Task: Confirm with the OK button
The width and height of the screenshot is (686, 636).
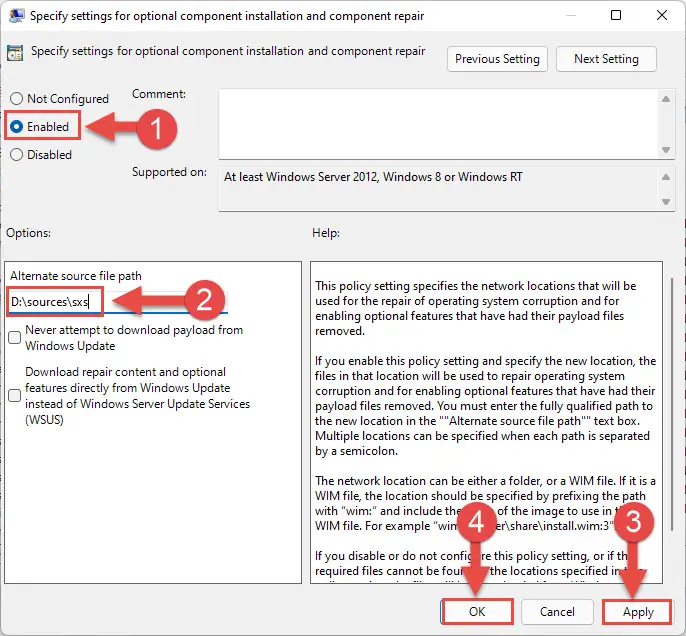Action: tap(477, 612)
